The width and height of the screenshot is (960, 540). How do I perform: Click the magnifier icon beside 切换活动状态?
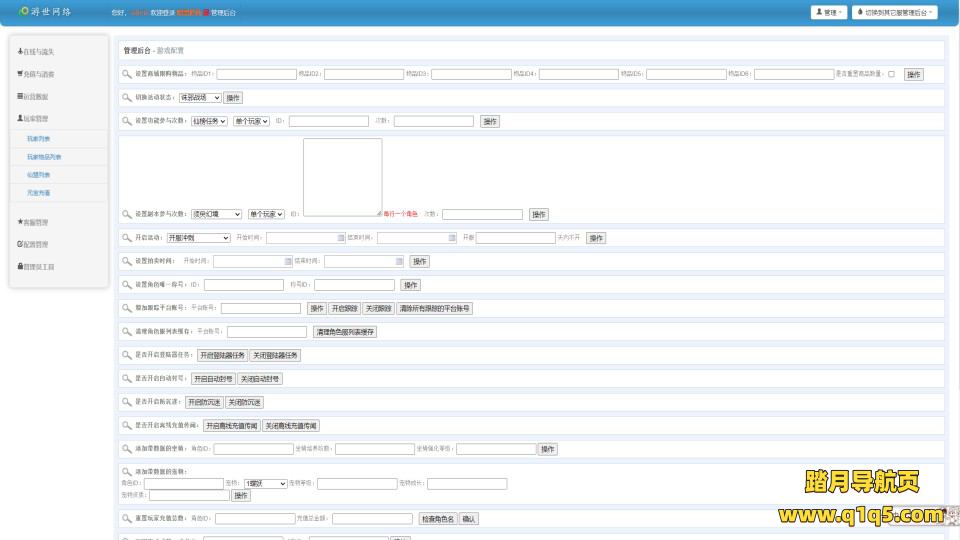click(x=126, y=98)
